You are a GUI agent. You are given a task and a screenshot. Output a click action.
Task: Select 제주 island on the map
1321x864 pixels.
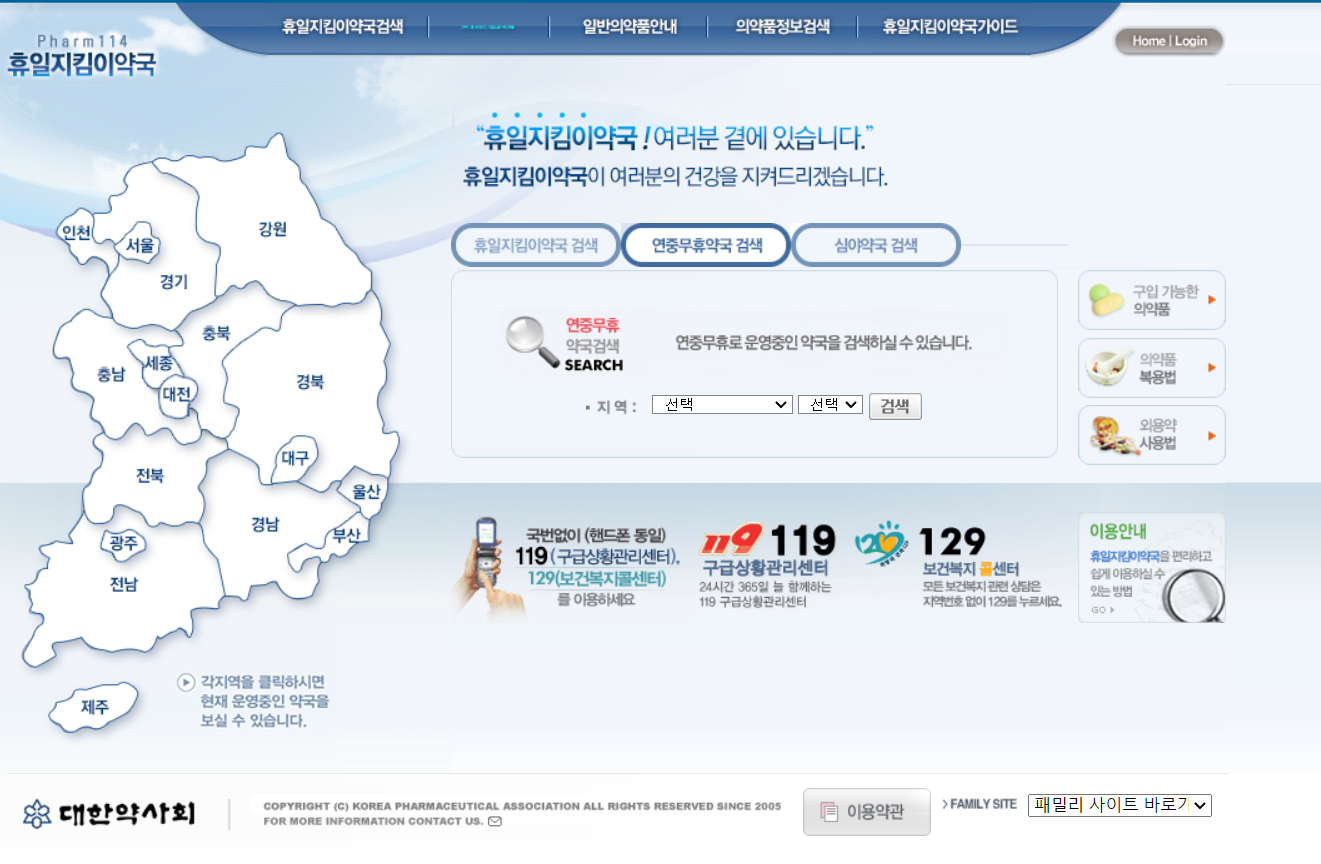tap(95, 706)
